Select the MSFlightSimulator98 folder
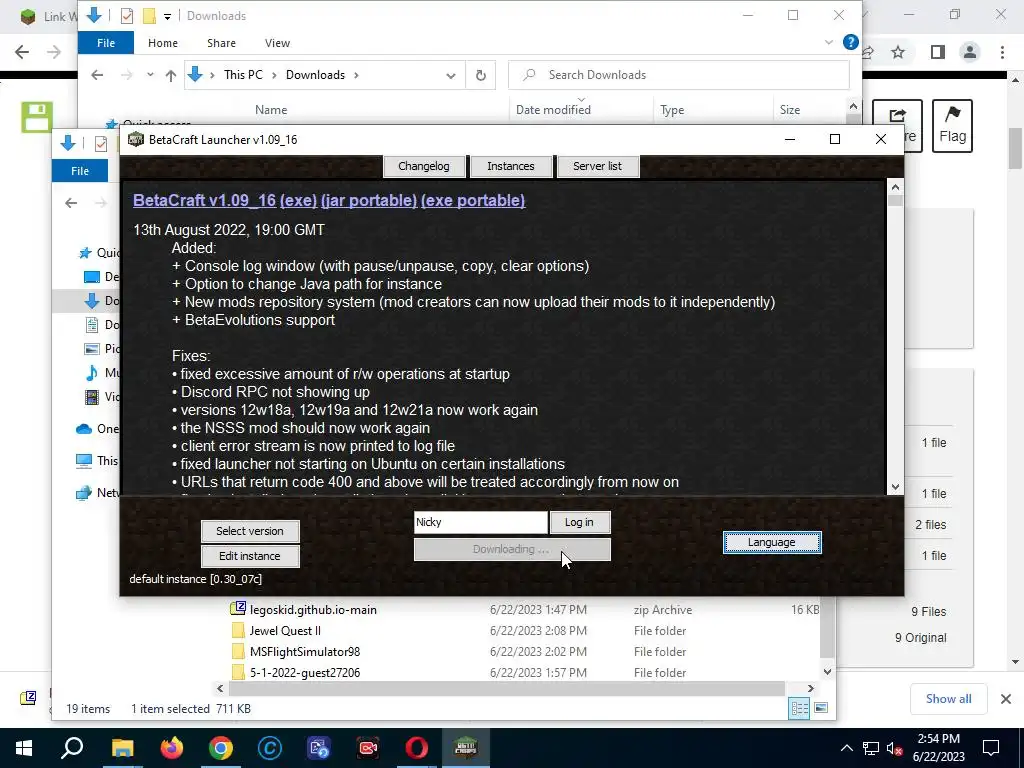This screenshot has width=1024, height=768. point(304,652)
